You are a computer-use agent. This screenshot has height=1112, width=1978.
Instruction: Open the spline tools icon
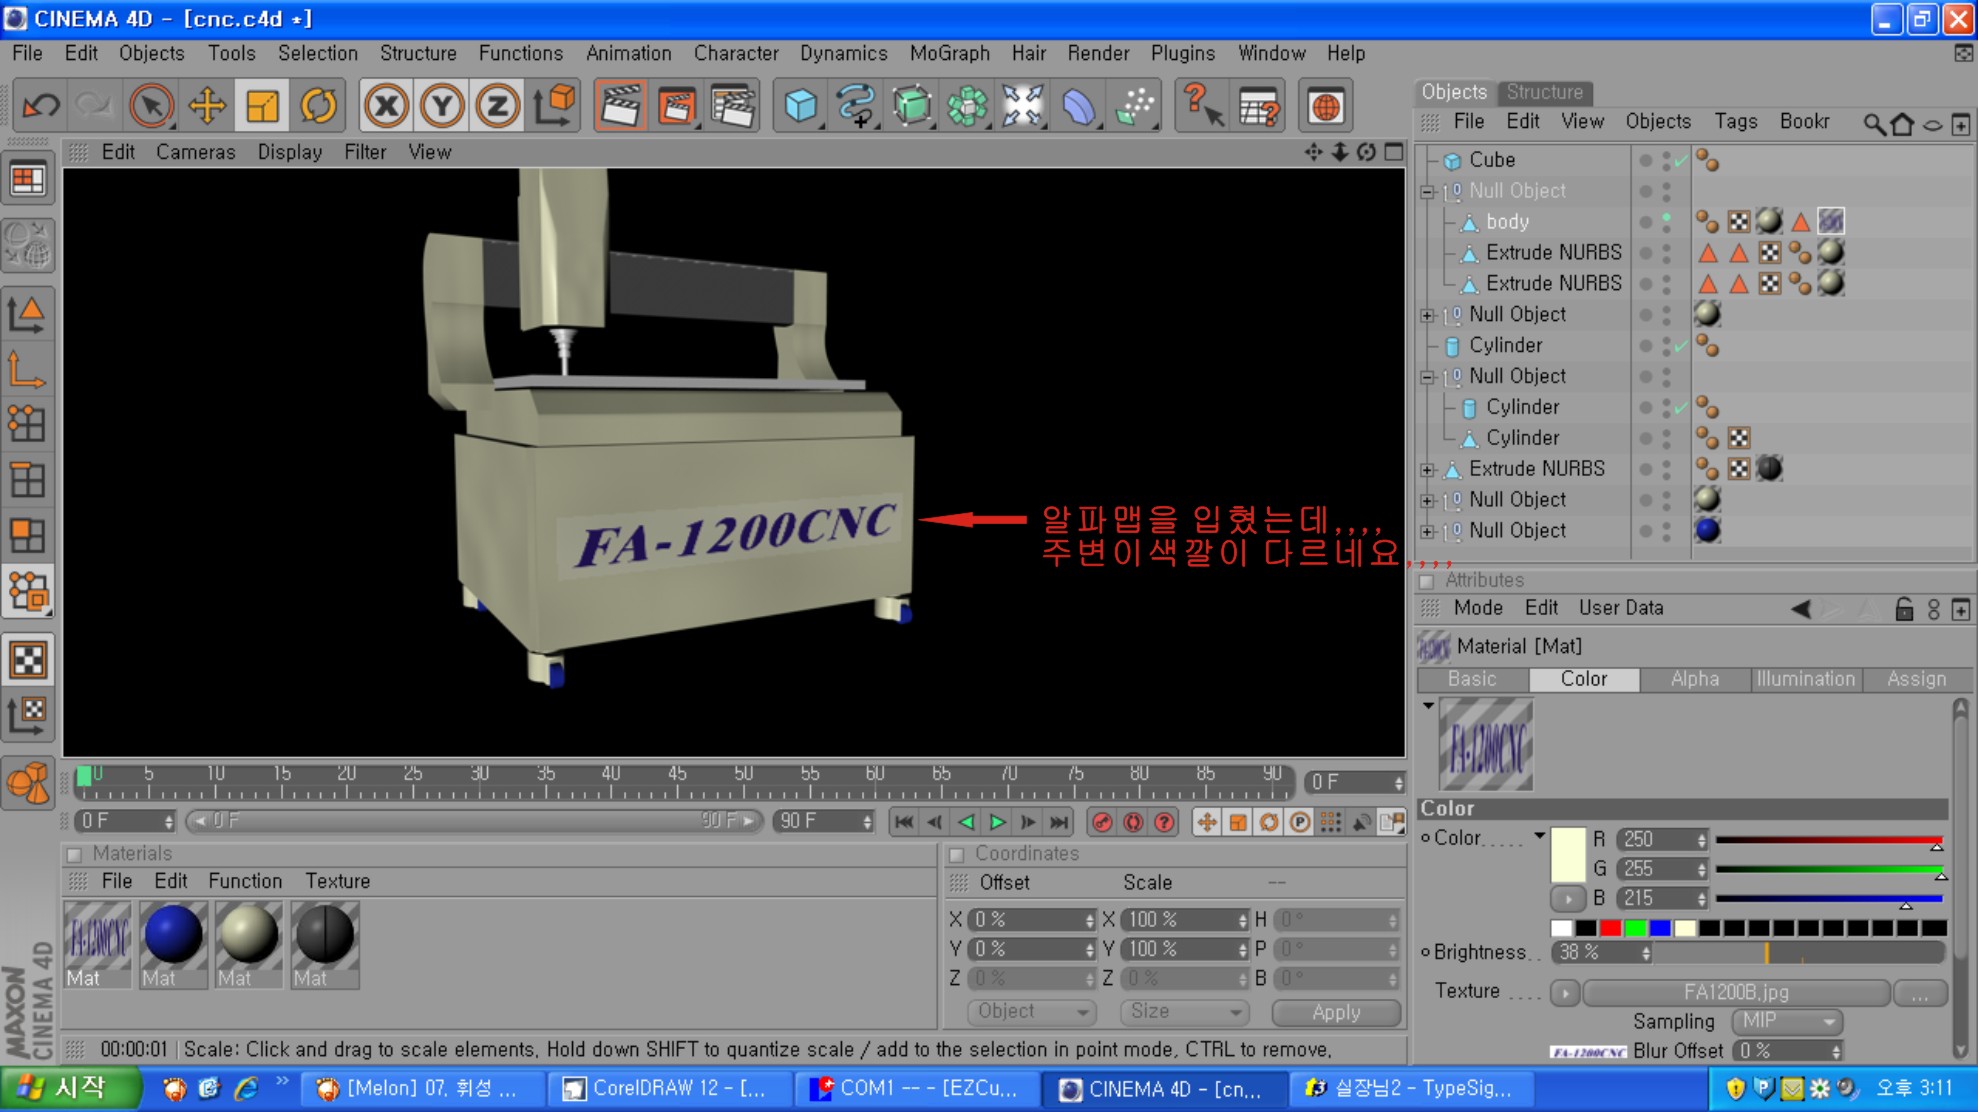click(856, 106)
